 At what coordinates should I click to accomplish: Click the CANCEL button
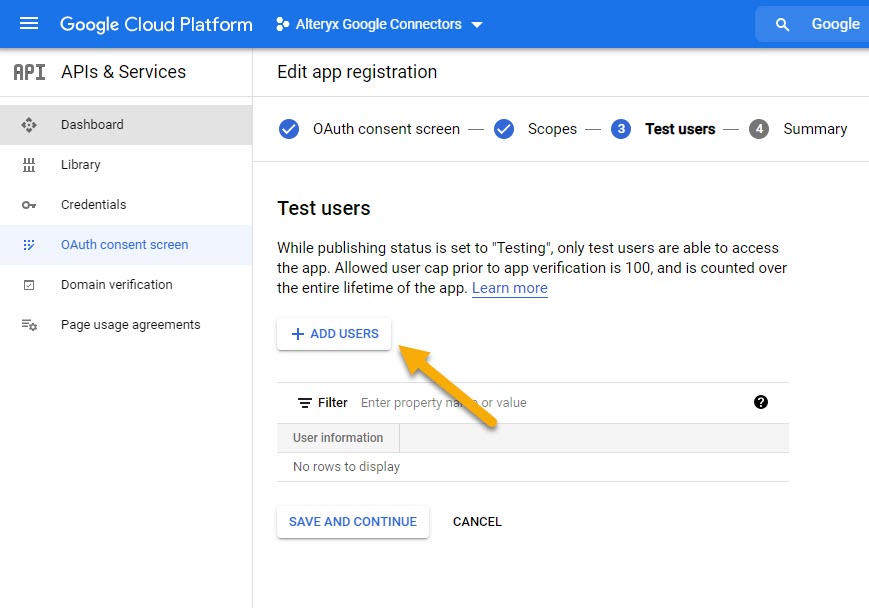(477, 521)
